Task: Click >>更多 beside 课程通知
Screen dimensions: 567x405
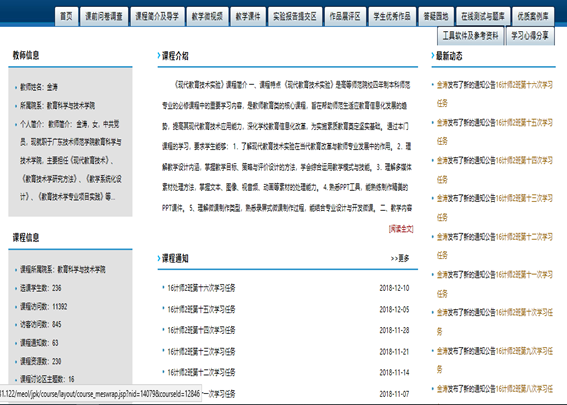Action: pyautogui.click(x=400, y=259)
